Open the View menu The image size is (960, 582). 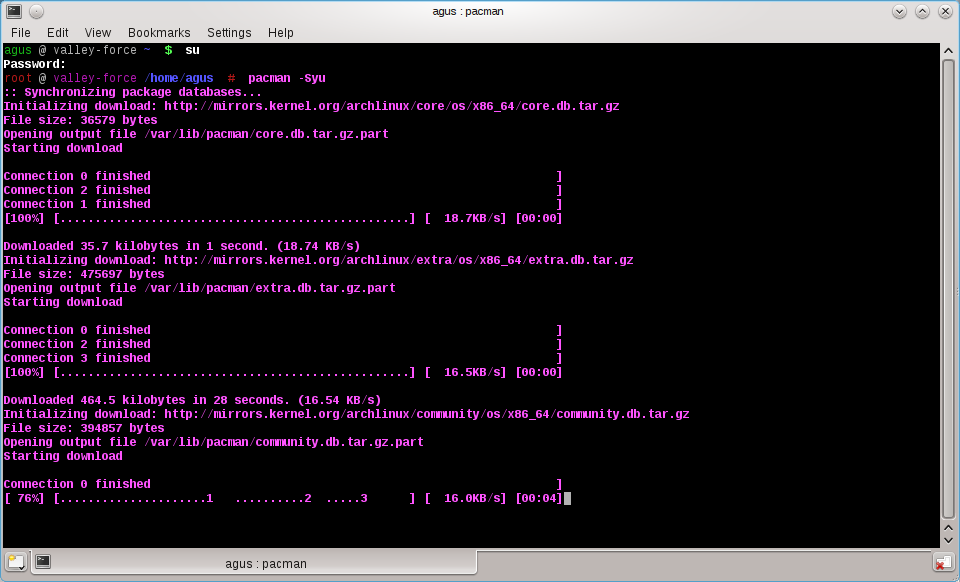click(x=97, y=32)
